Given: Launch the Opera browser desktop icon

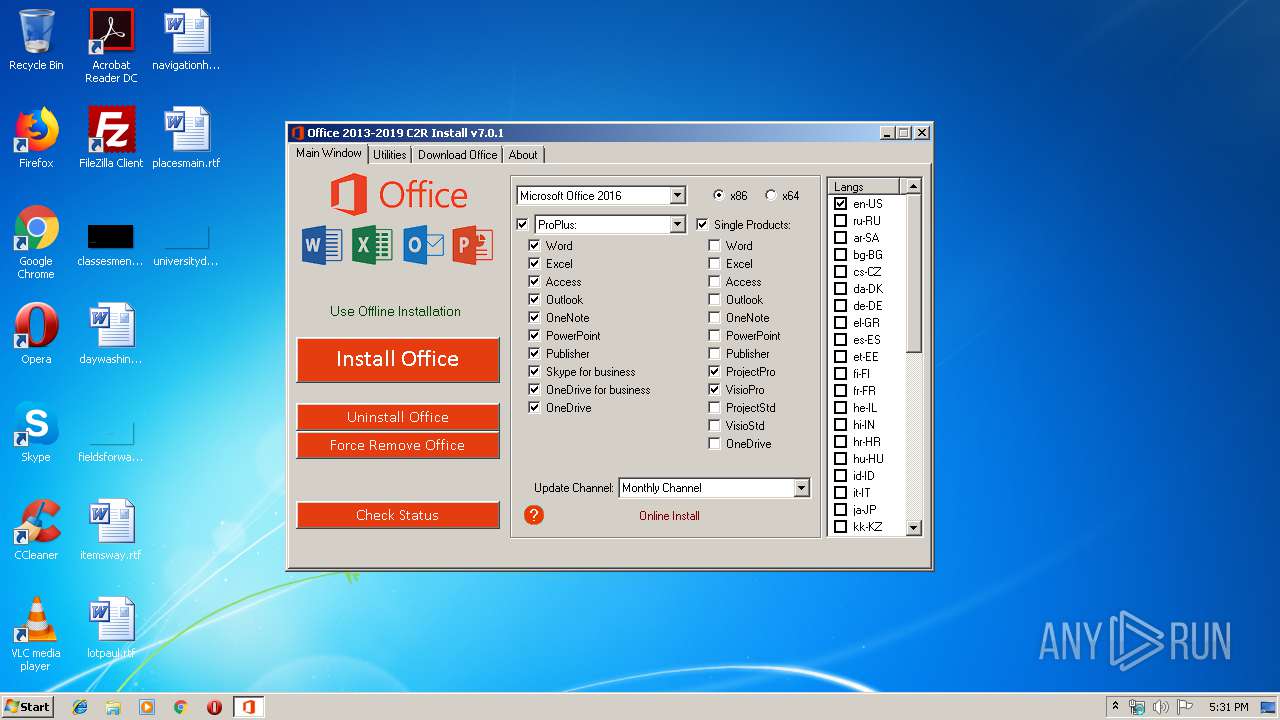Looking at the screenshot, I should 36,334.
